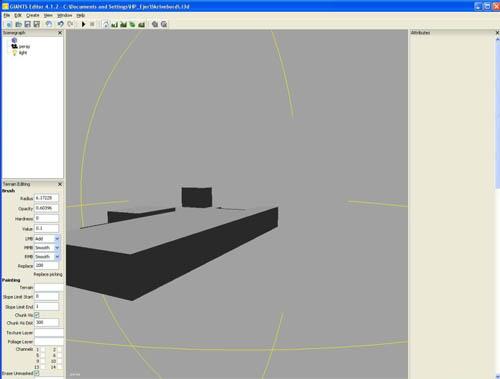Click the rightmost magnifier toolbar icon
Image resolution: width=500 pixels, height=379 pixels.
point(164,24)
